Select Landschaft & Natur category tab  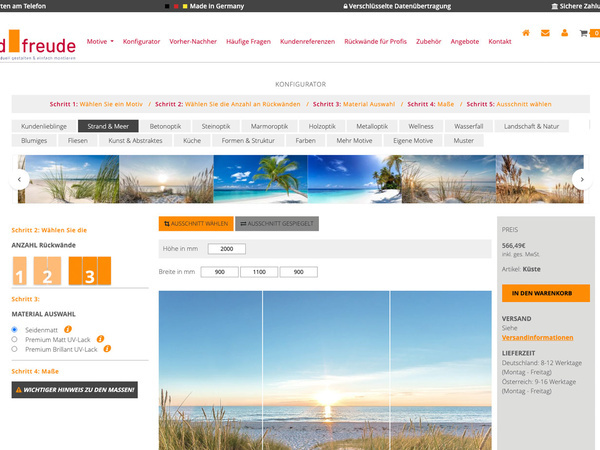point(532,126)
